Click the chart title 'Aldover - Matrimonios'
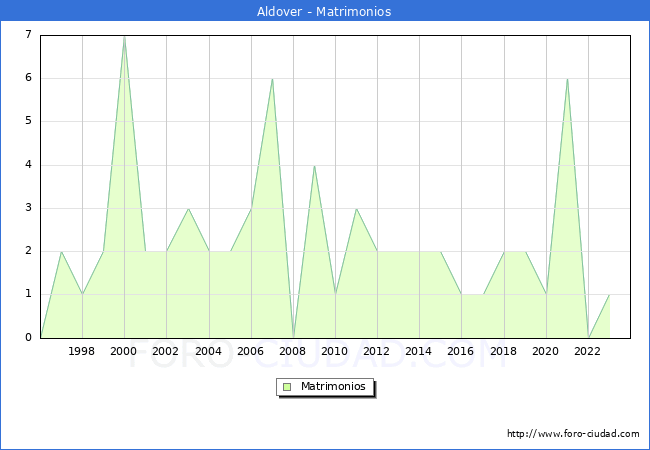This screenshot has height=450, width=650. pos(325,12)
